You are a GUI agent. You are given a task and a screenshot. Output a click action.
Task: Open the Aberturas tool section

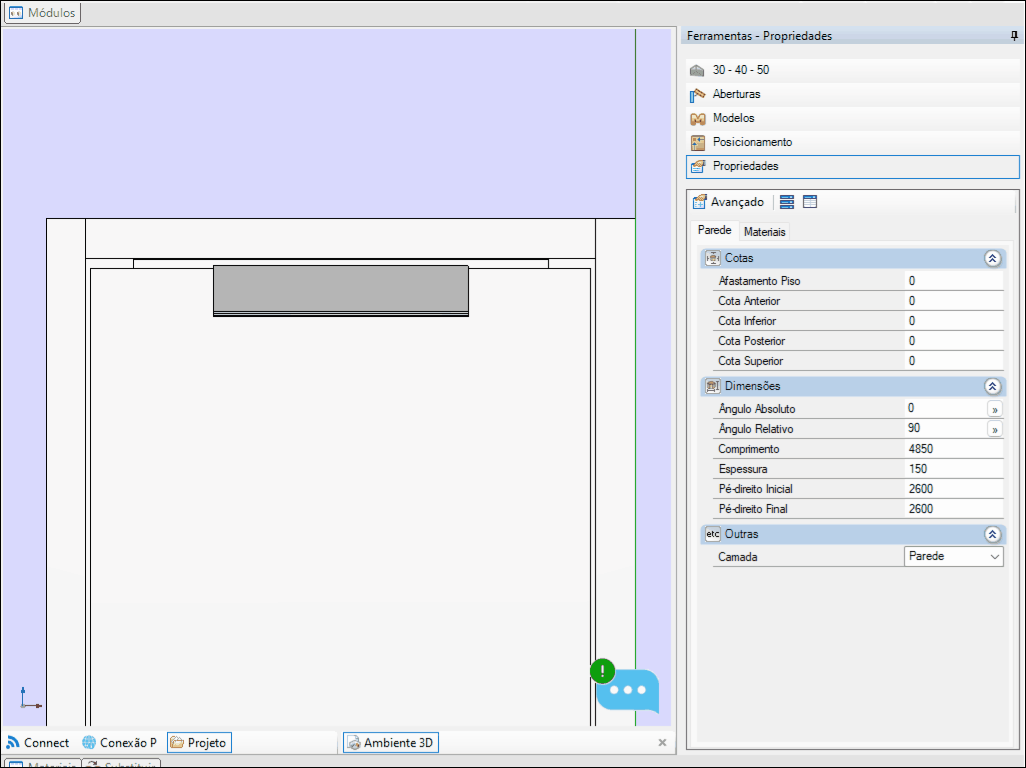[x=736, y=94]
